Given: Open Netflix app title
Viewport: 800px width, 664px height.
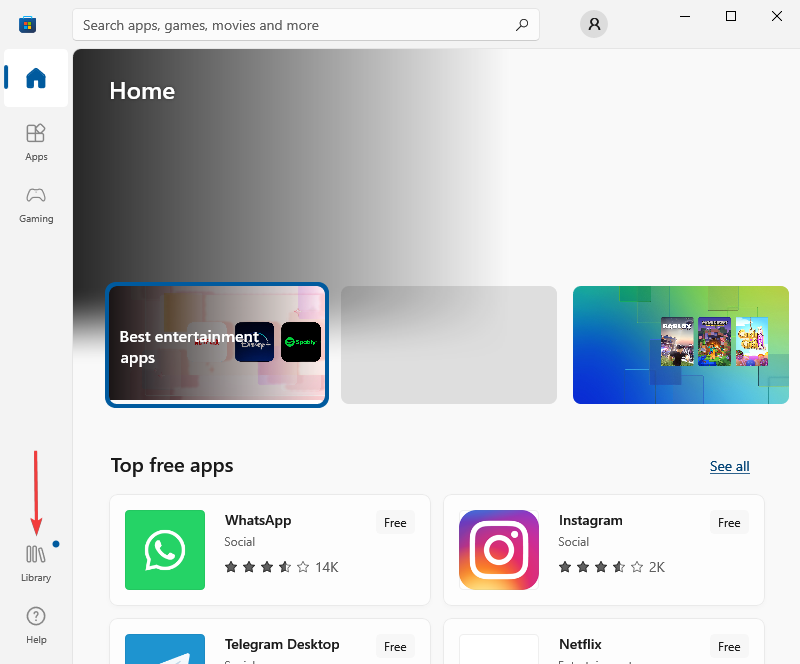Looking at the screenshot, I should pos(580,644).
